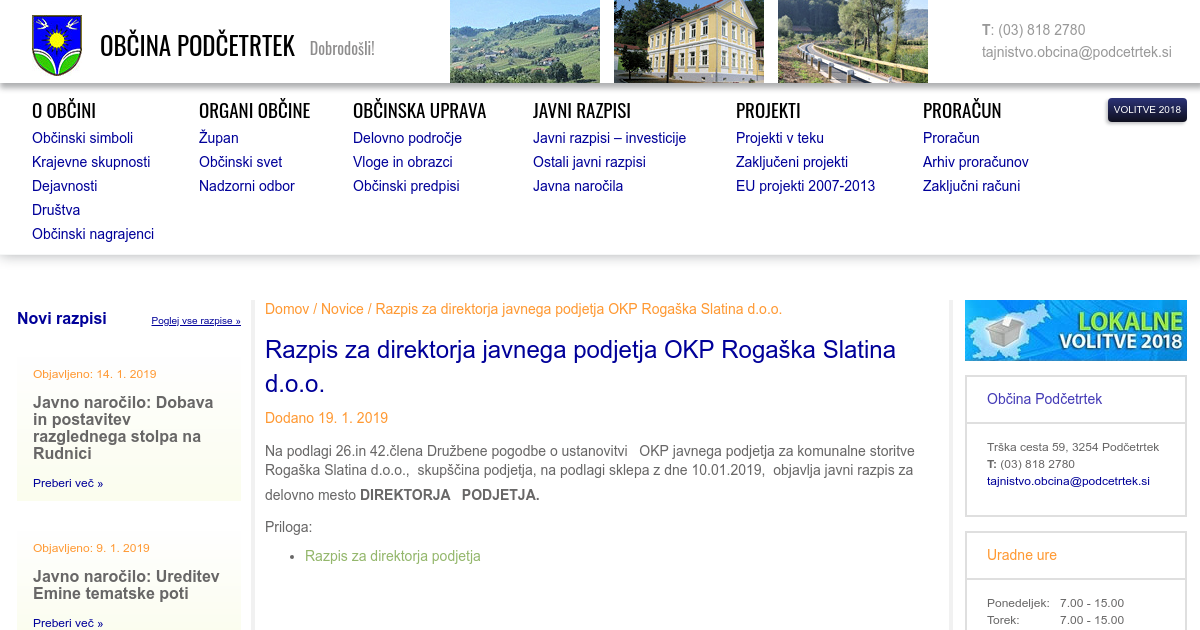The image size is (1200, 630).
Task: Click the Lokalne Volitve 2018 banner
Action: point(1075,330)
